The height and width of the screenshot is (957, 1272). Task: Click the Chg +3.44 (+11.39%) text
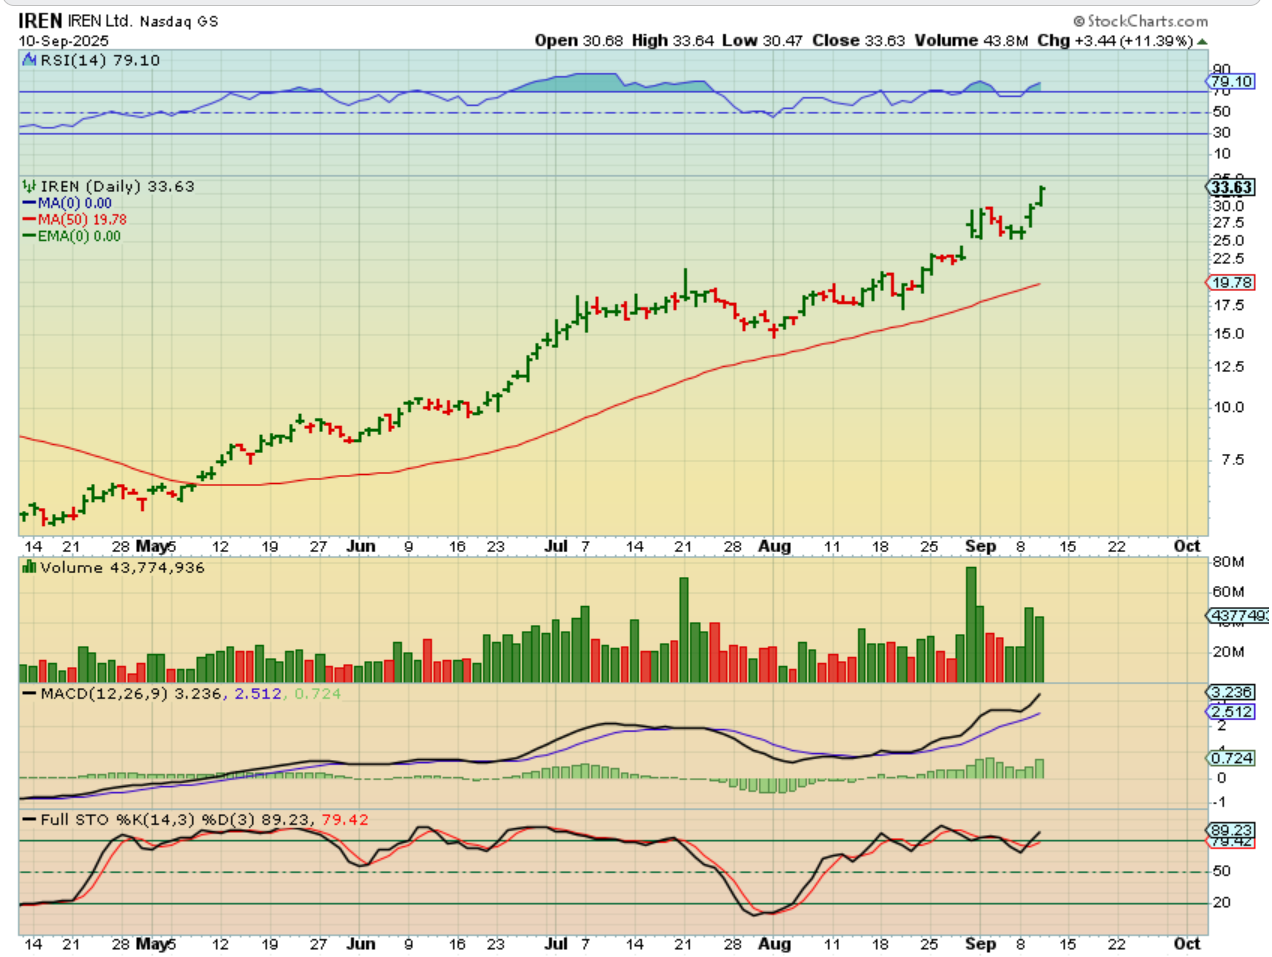click(1114, 41)
